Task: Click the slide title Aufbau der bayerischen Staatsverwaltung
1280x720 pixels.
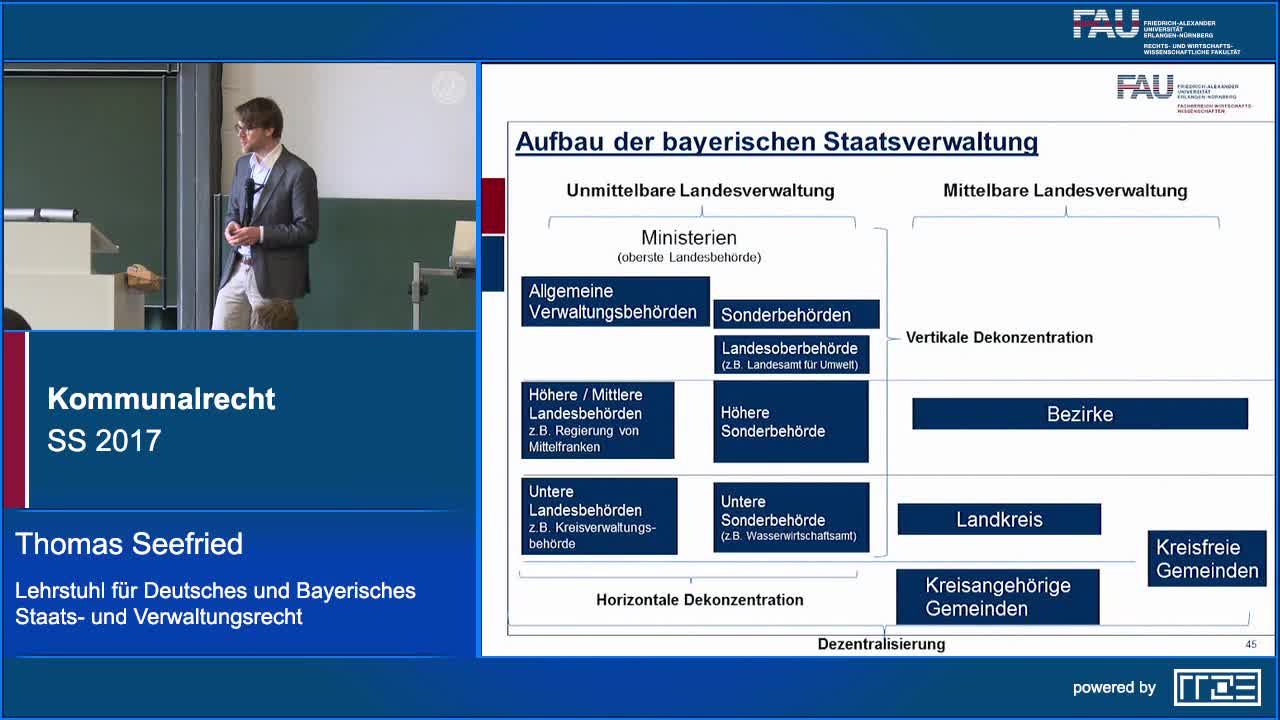Action: [x=776, y=142]
